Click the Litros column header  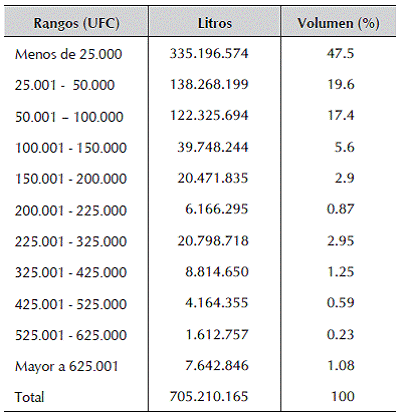tap(215, 23)
